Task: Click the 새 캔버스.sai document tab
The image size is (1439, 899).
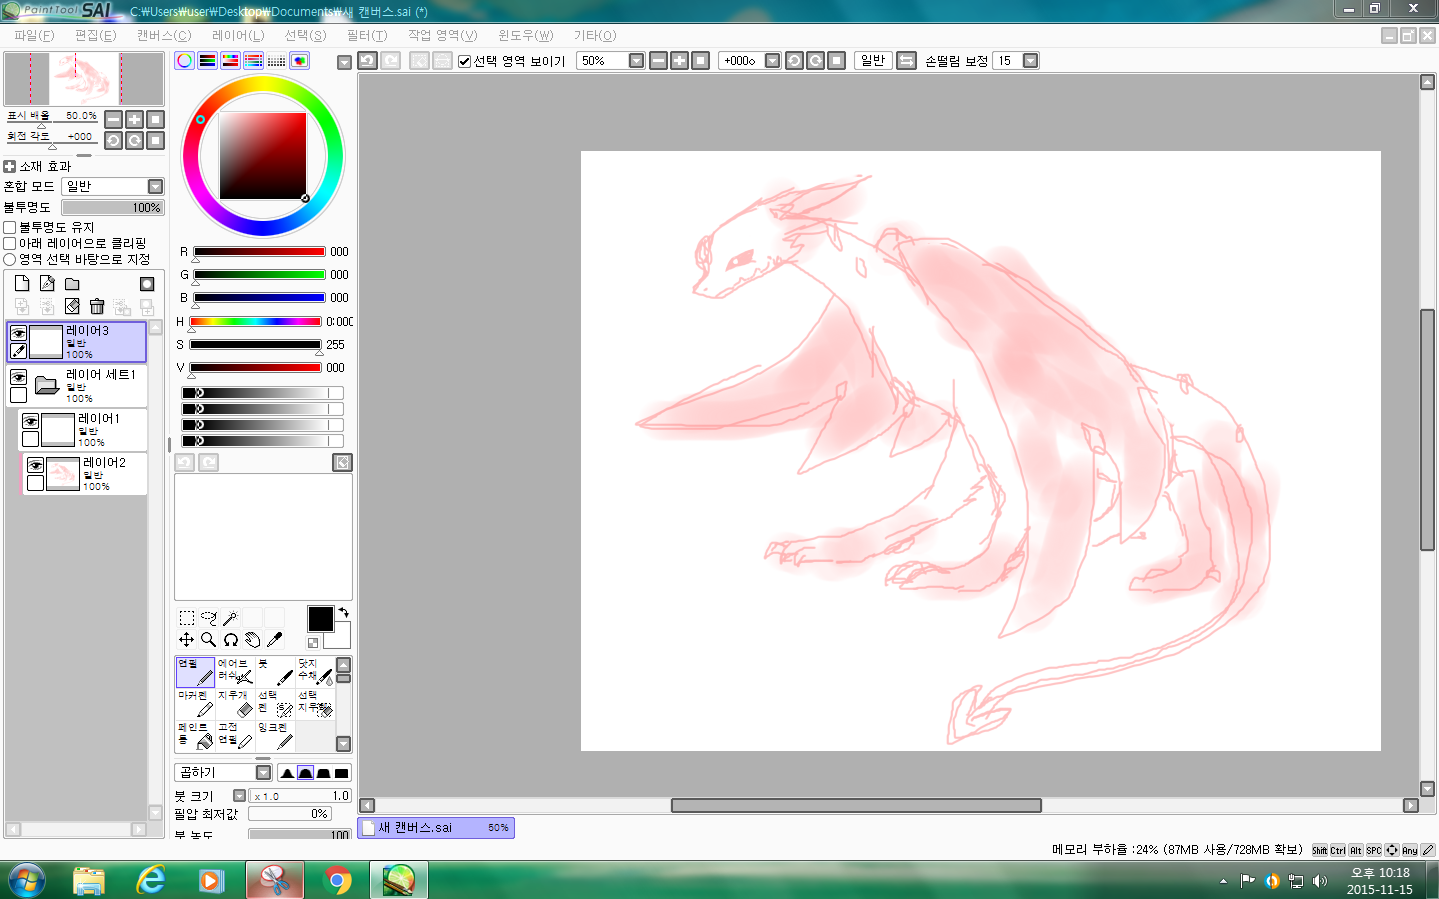Action: coord(435,828)
